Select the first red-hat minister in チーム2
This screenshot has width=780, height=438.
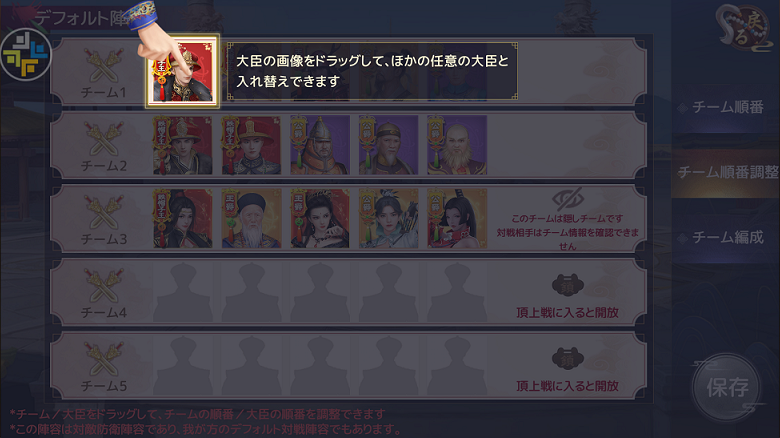click(x=183, y=145)
